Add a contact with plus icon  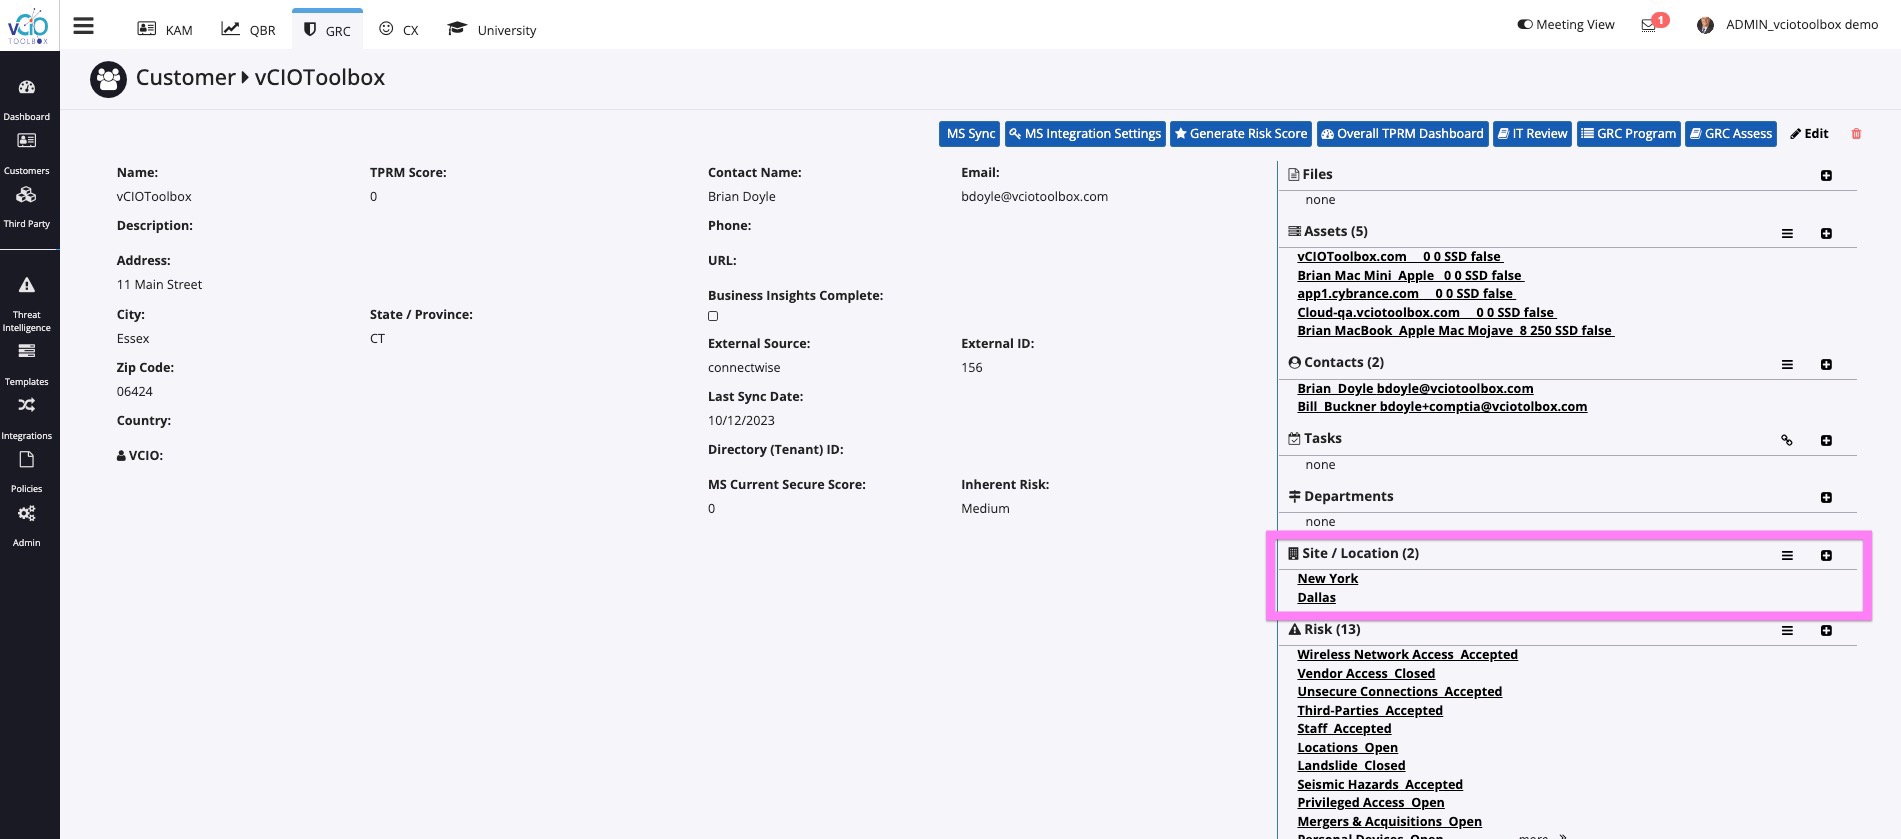pyautogui.click(x=1826, y=365)
